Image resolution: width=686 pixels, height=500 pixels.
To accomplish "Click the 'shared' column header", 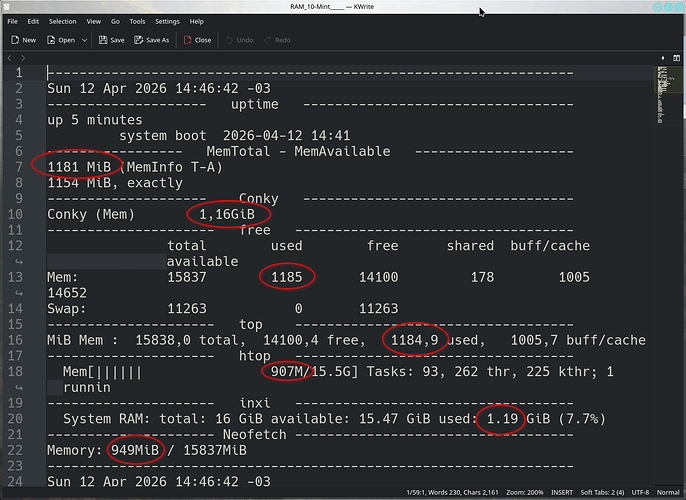I will click(x=470, y=246).
